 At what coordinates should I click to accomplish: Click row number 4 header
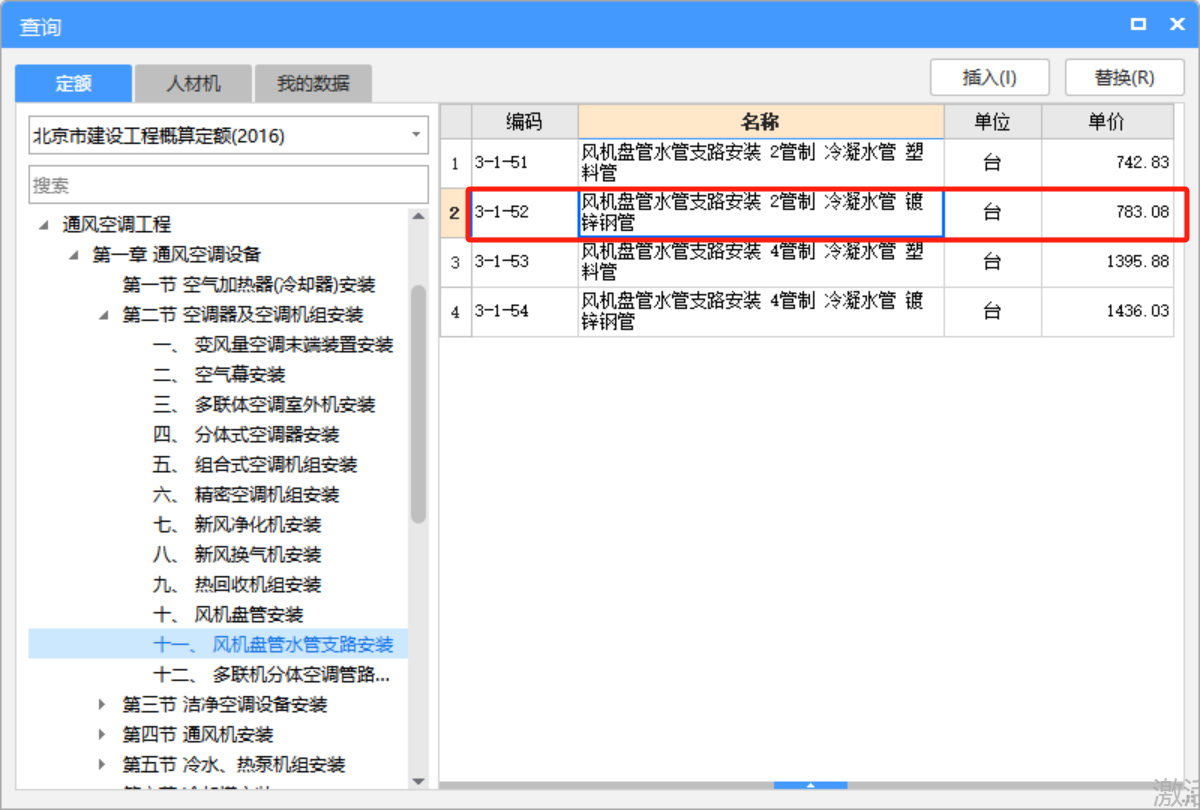click(456, 312)
